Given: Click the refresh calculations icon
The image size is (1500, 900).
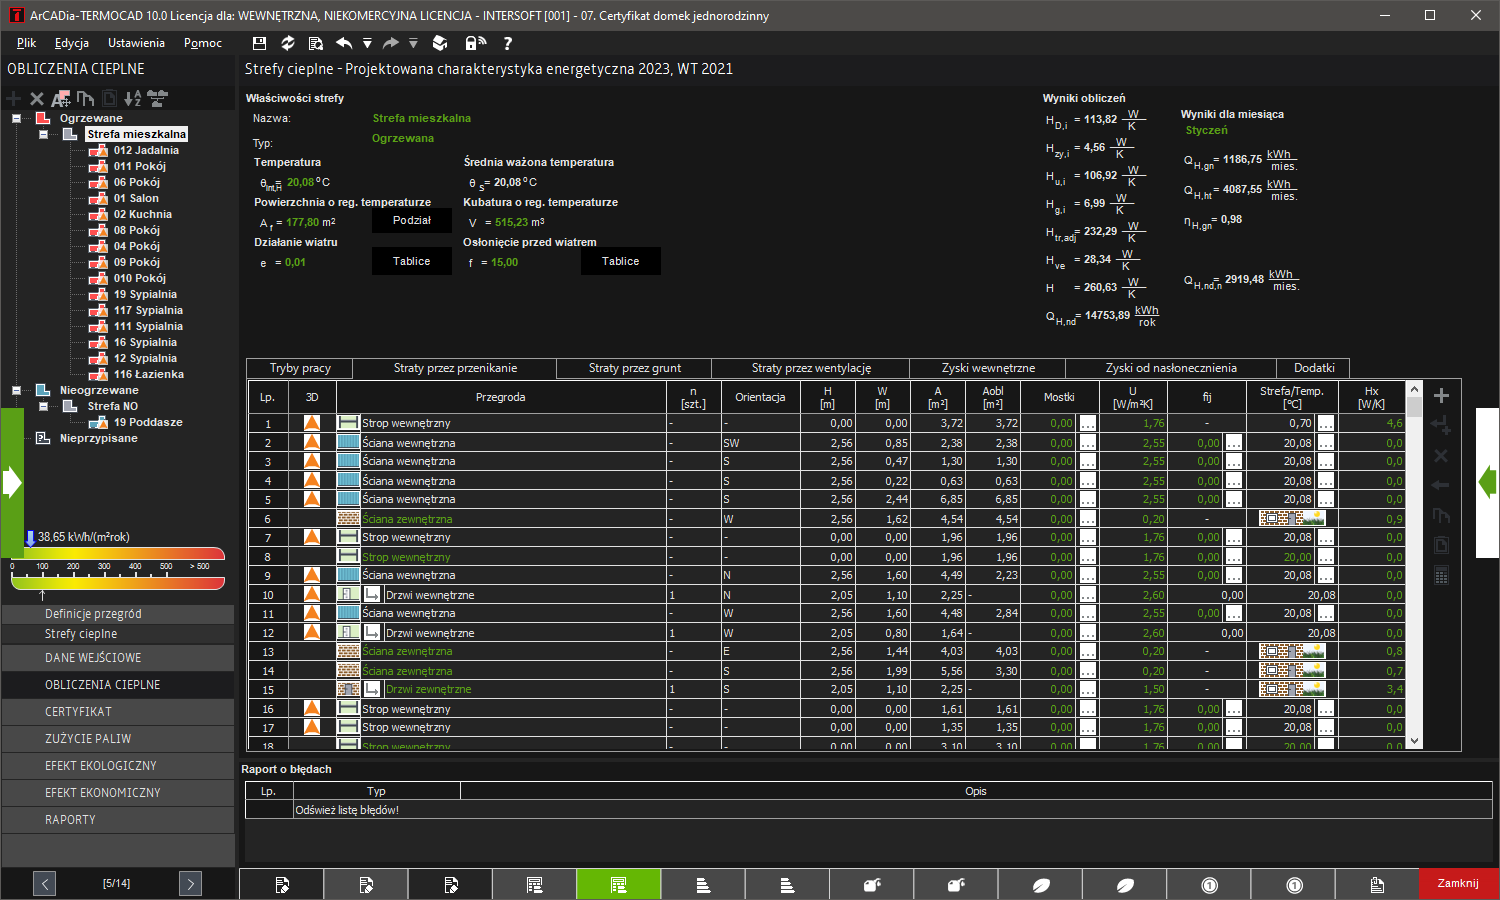Looking at the screenshot, I should (x=288, y=43).
